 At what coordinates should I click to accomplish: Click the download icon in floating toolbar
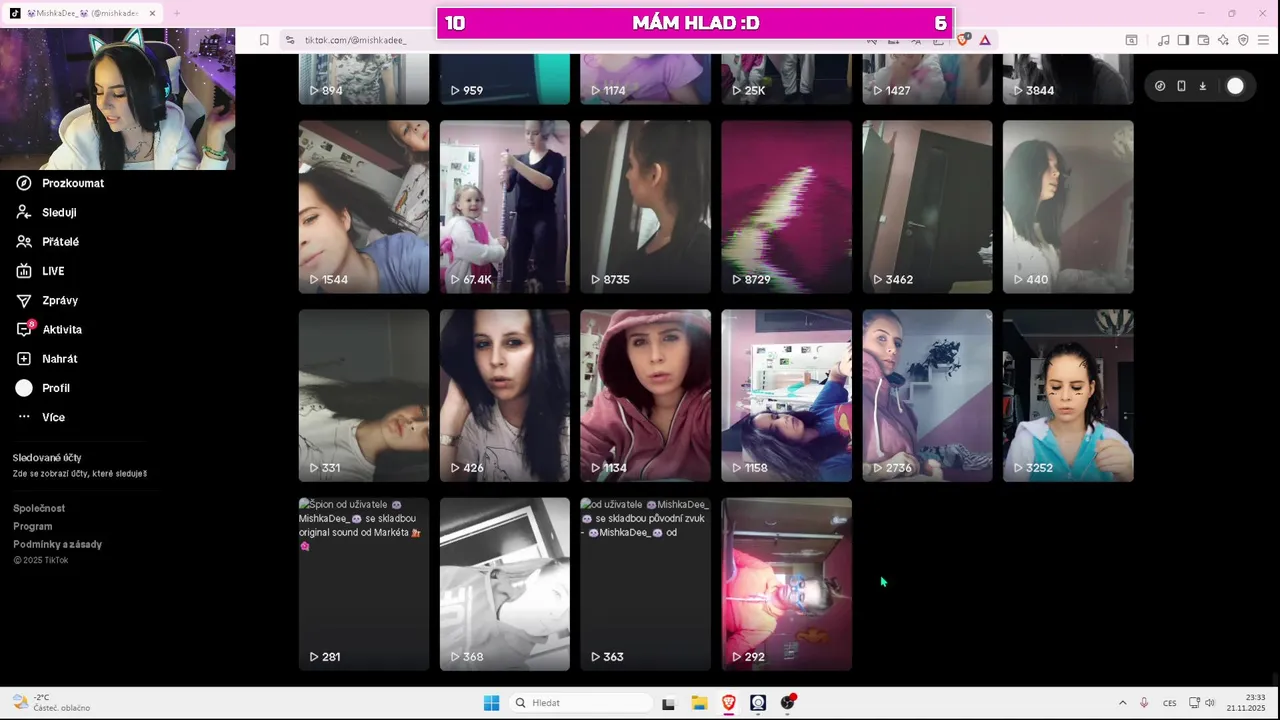(1202, 86)
